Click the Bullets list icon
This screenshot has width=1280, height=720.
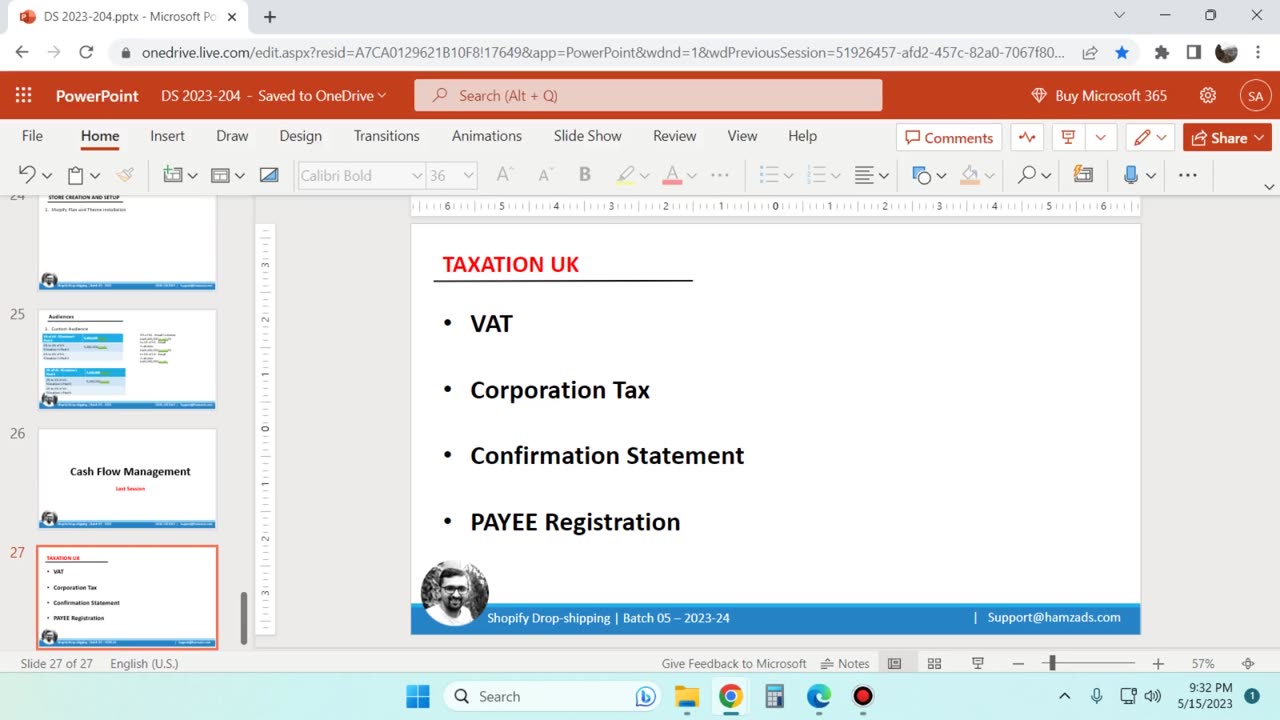click(769, 175)
